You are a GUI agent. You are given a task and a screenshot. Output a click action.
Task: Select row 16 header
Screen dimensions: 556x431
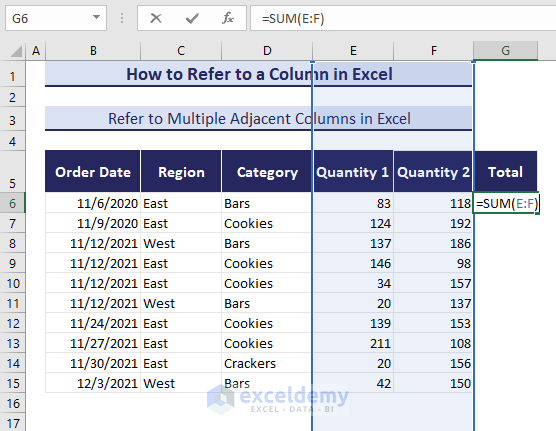coord(13,403)
